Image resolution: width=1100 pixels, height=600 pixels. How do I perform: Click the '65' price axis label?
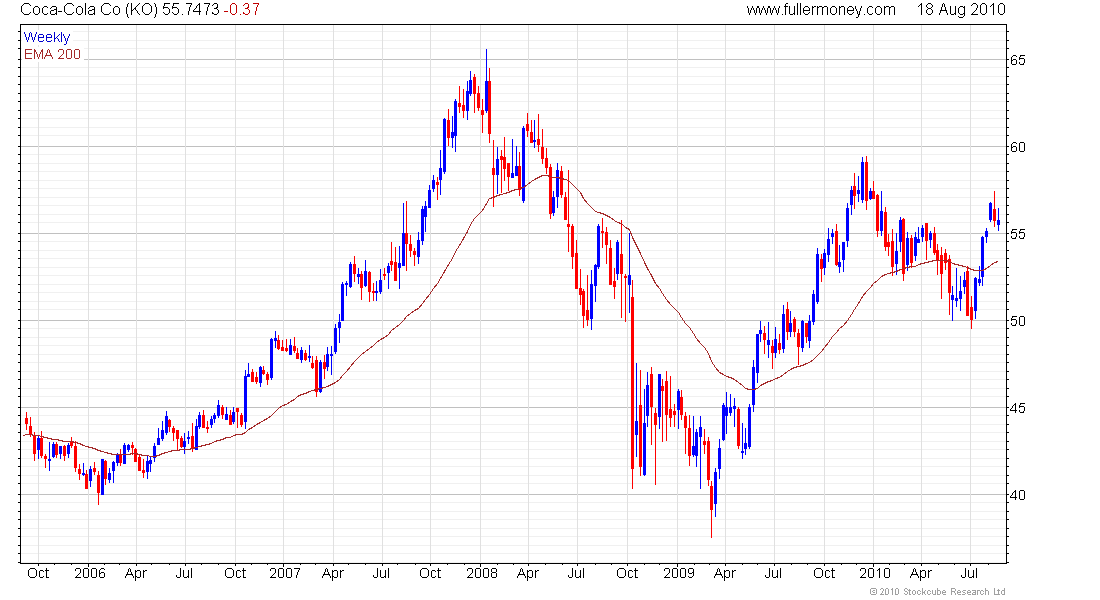pos(1017,60)
